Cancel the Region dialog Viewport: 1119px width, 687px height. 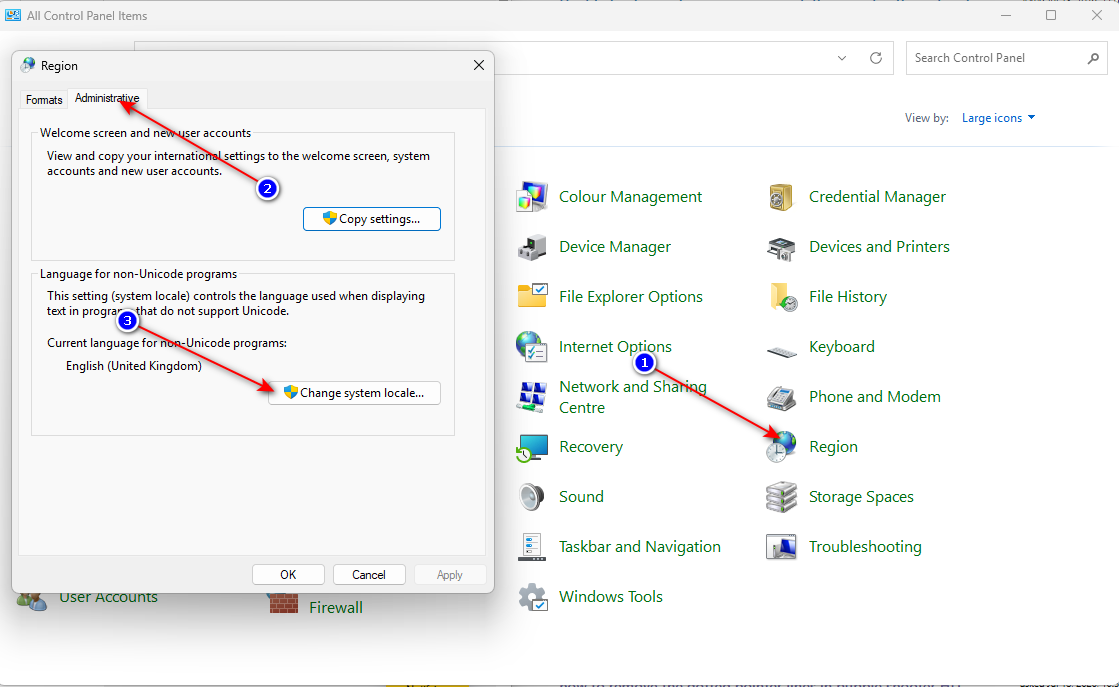pos(369,575)
